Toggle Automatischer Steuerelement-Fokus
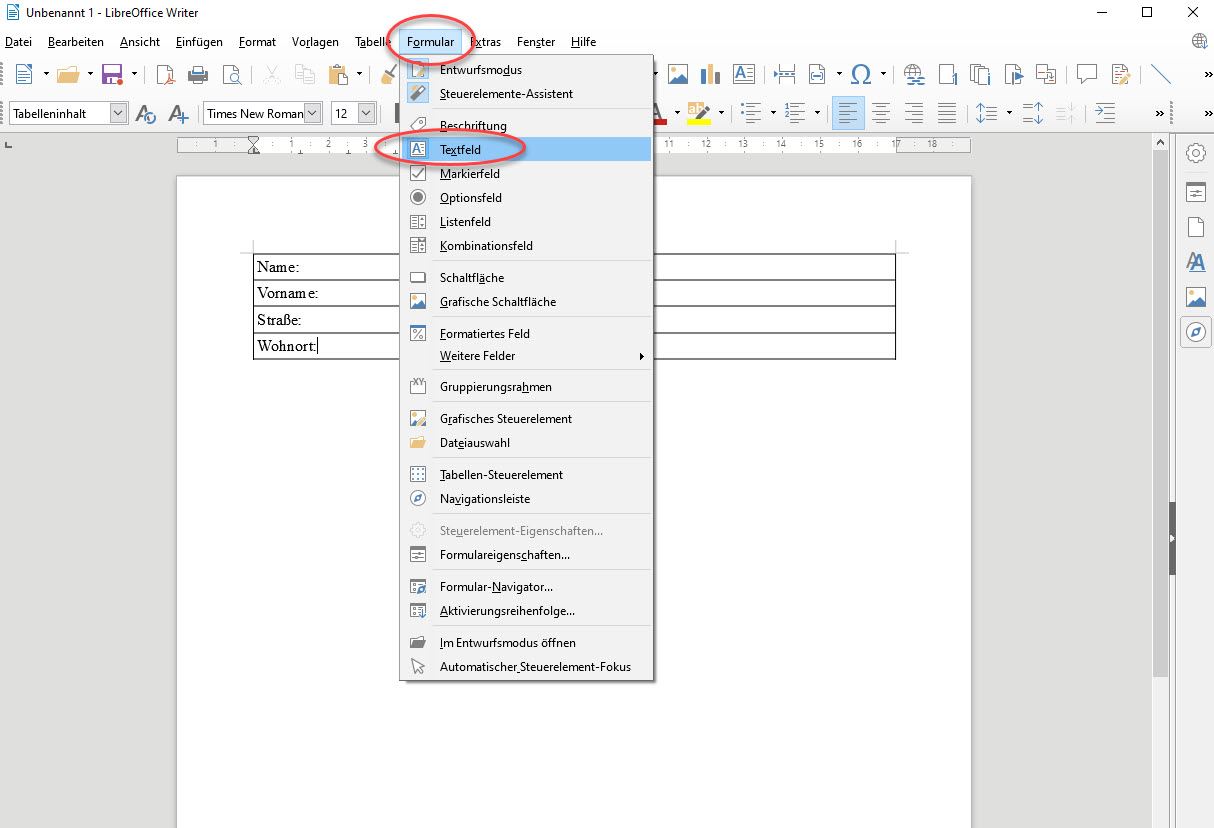The height and width of the screenshot is (828, 1214). (x=526, y=667)
